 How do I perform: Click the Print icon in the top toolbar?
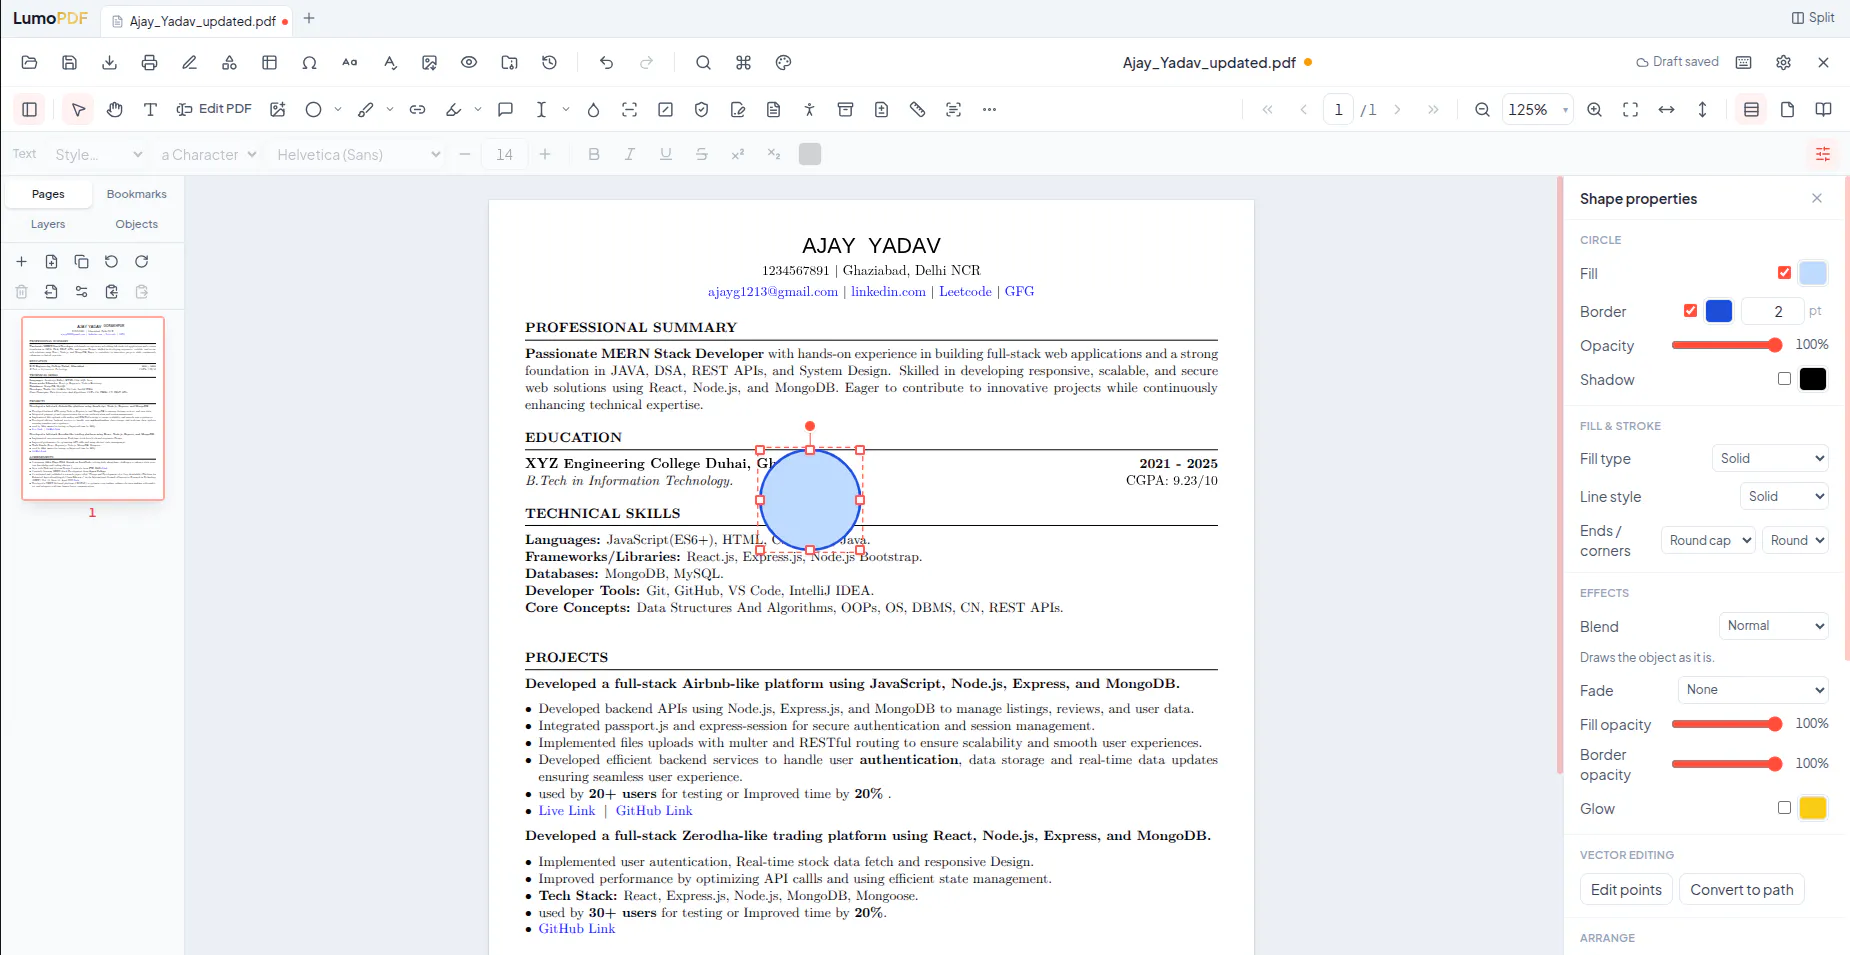tap(150, 63)
